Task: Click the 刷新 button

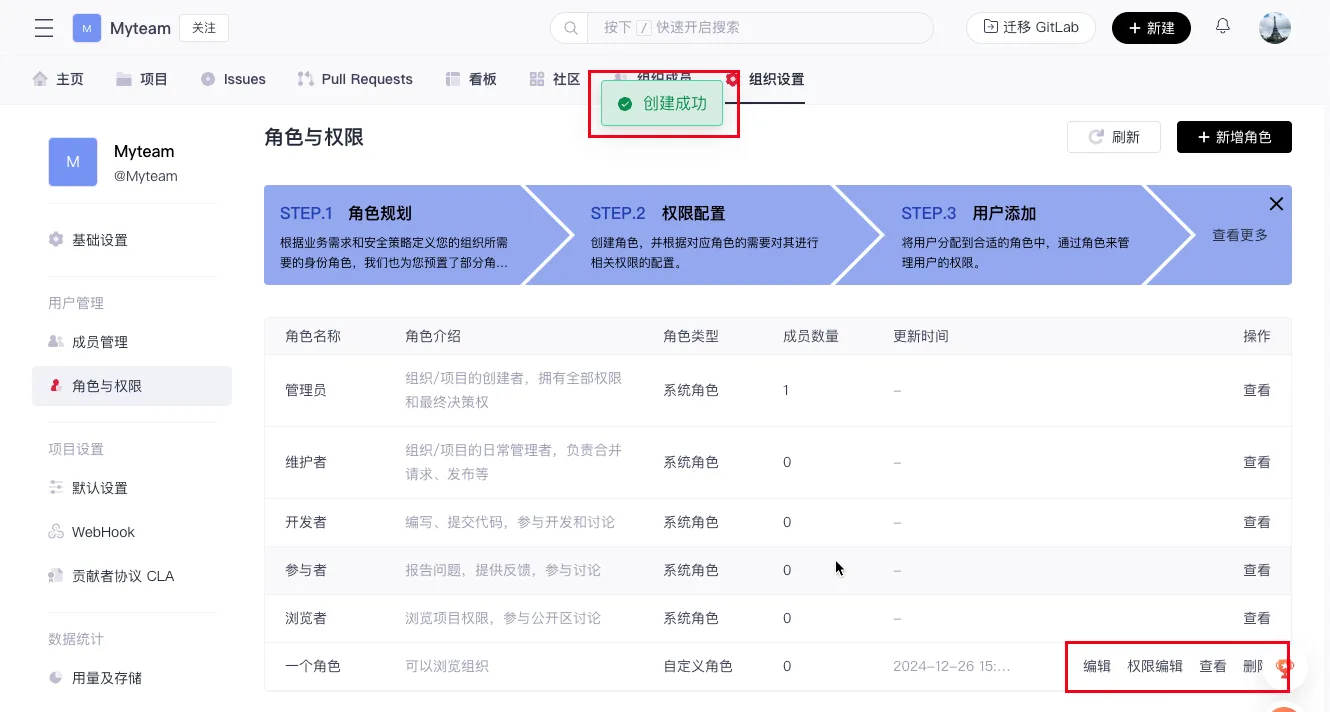Action: click(x=1113, y=137)
